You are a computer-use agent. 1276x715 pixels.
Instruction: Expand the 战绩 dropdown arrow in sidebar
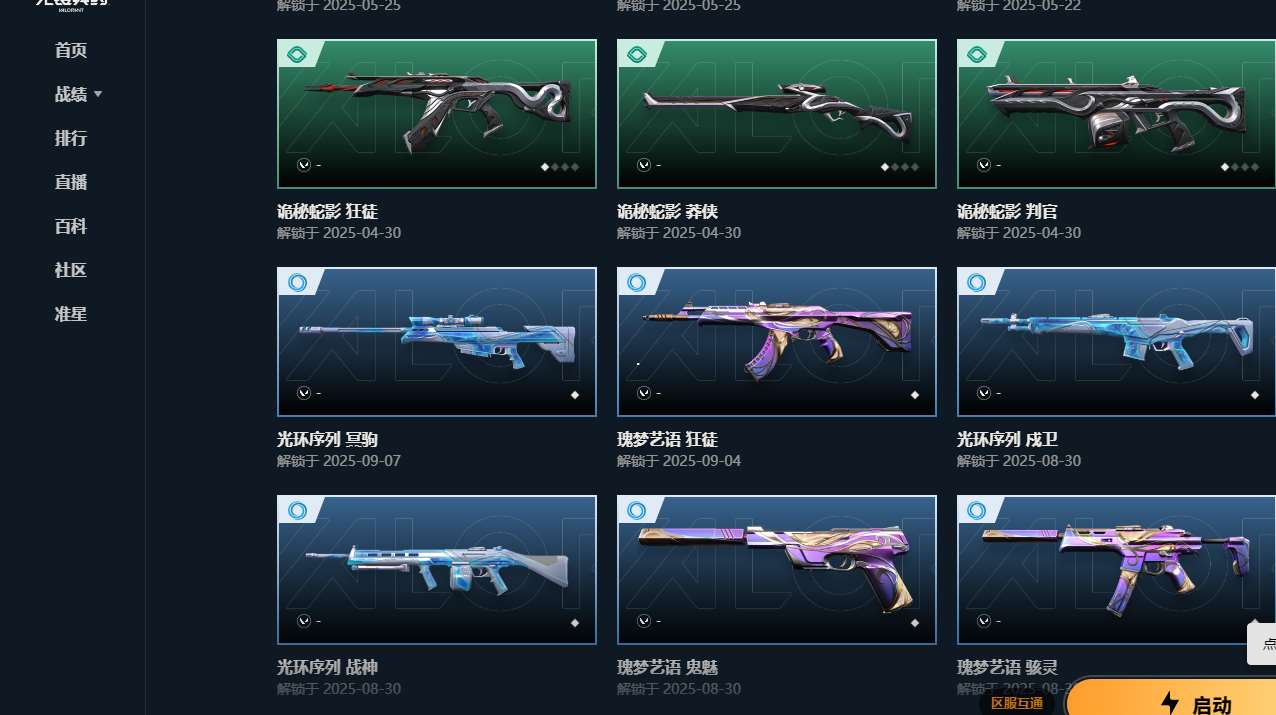coord(98,94)
